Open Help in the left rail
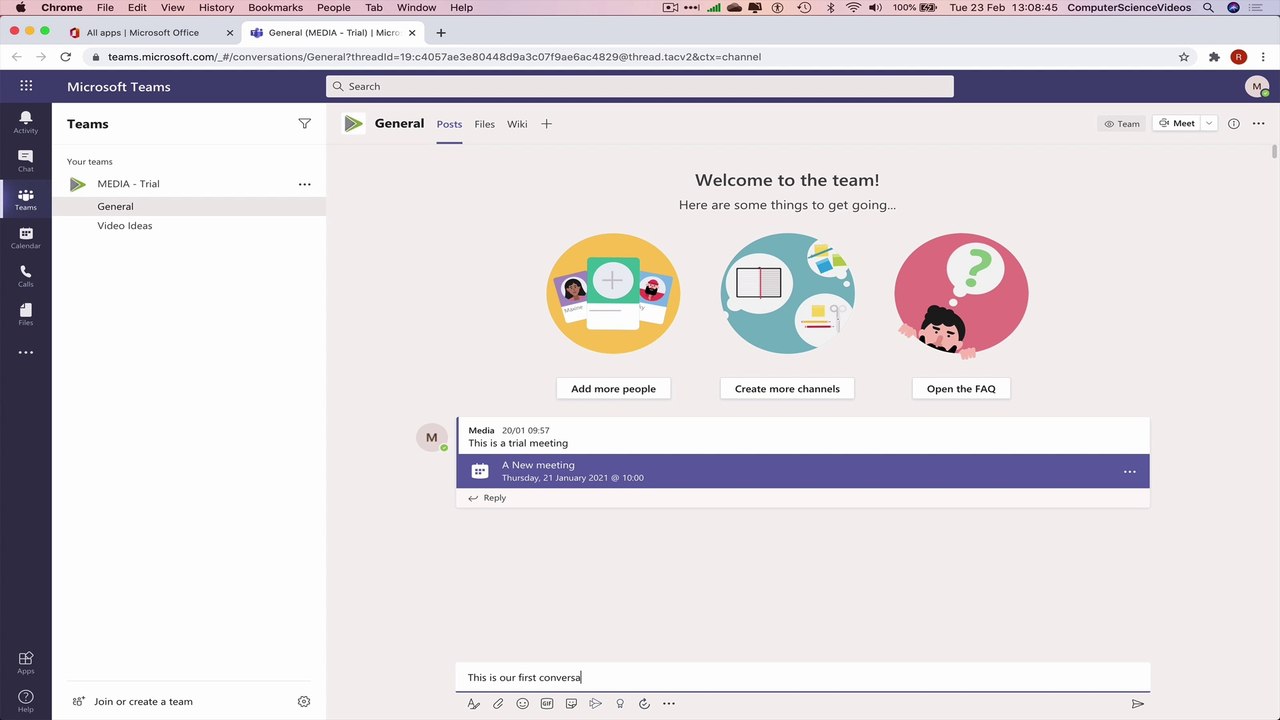Image resolution: width=1280 pixels, height=720 pixels. [x=26, y=700]
